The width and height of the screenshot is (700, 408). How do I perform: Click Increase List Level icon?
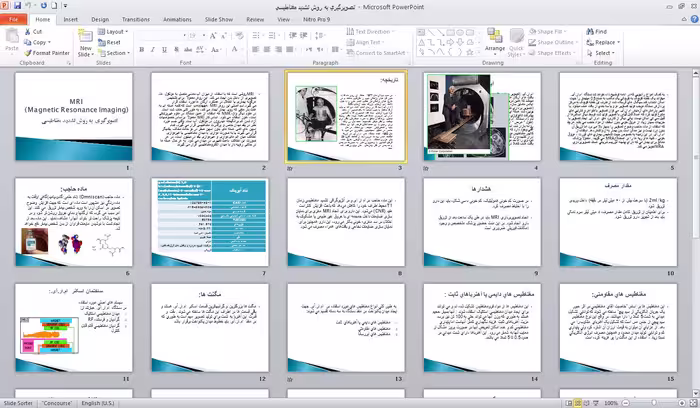(x=304, y=35)
